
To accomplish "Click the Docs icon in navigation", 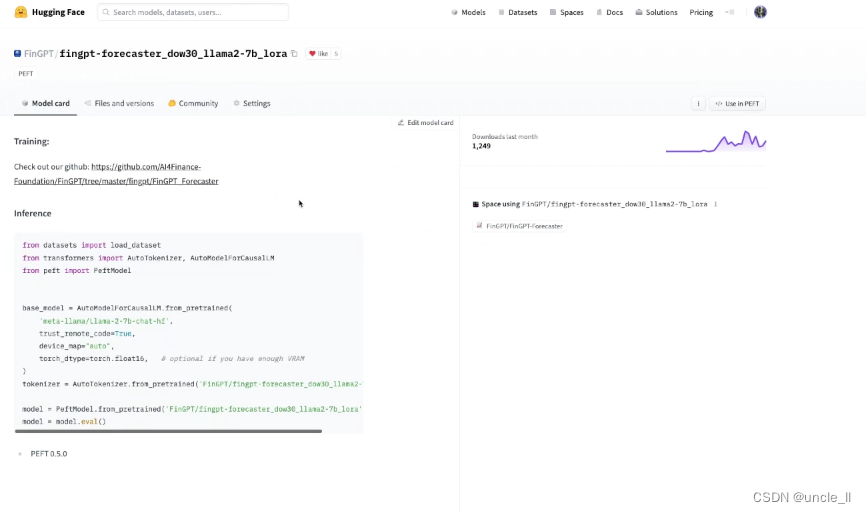I will pyautogui.click(x=599, y=12).
